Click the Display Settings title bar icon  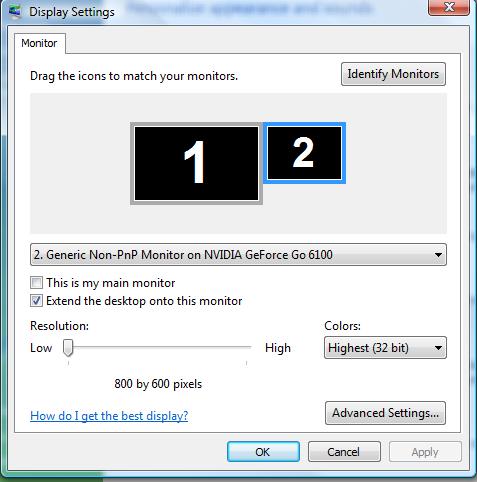pos(15,11)
